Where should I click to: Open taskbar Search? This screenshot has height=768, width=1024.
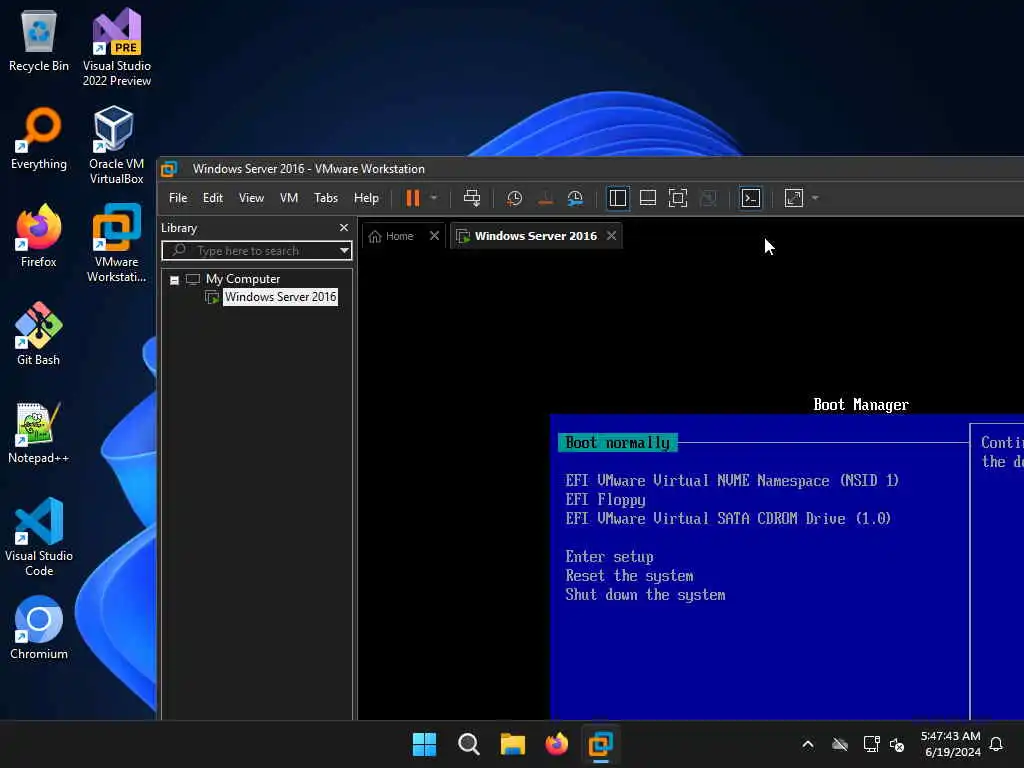(468, 744)
